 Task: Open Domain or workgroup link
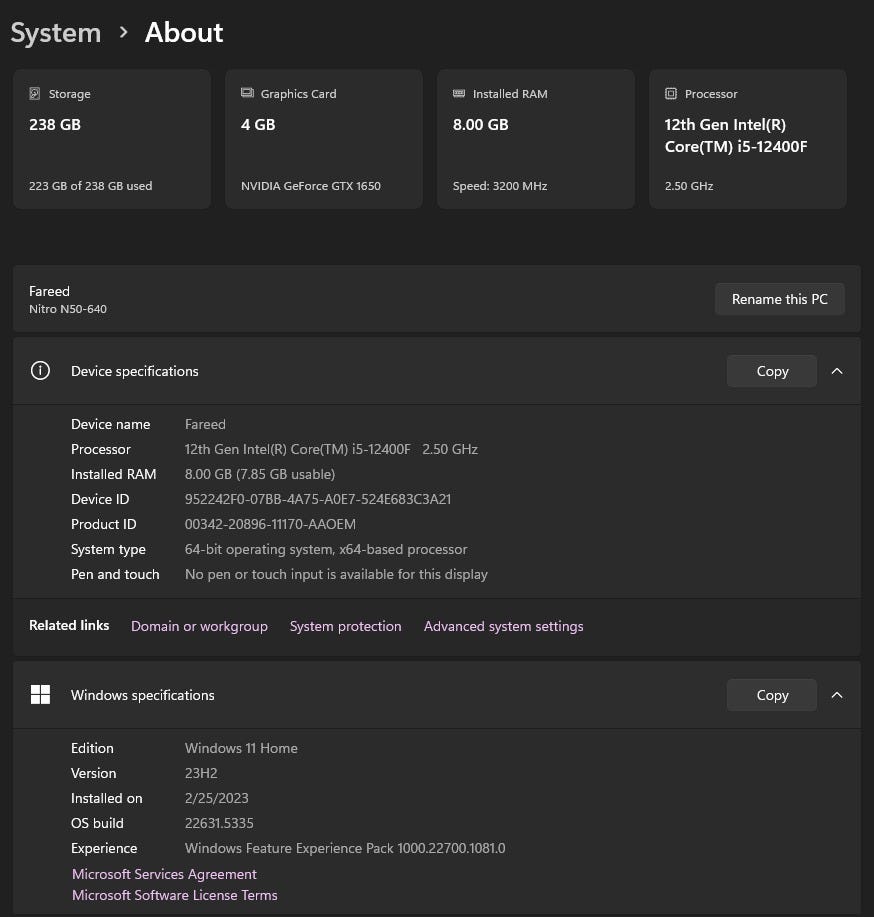click(199, 626)
